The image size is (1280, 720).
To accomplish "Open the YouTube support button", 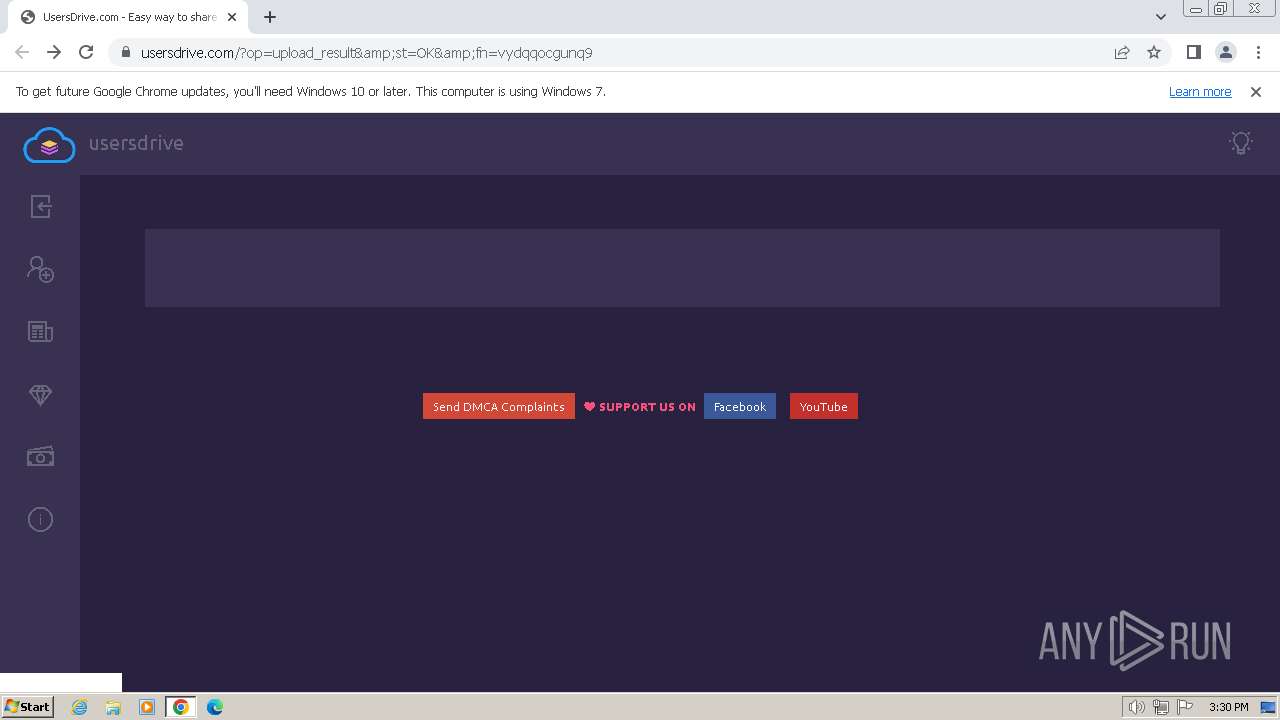I will click(824, 406).
